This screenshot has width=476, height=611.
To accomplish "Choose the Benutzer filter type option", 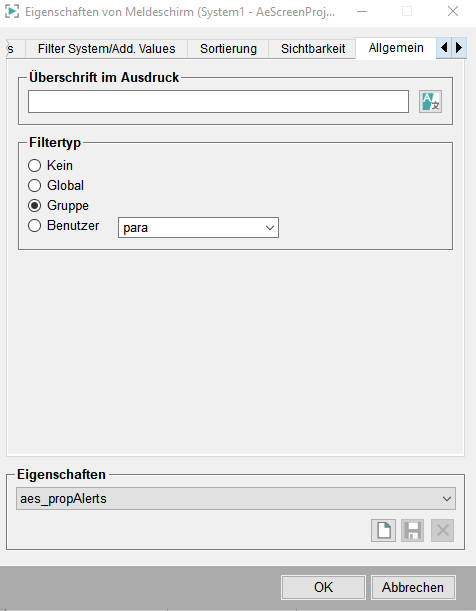I will click(34, 226).
